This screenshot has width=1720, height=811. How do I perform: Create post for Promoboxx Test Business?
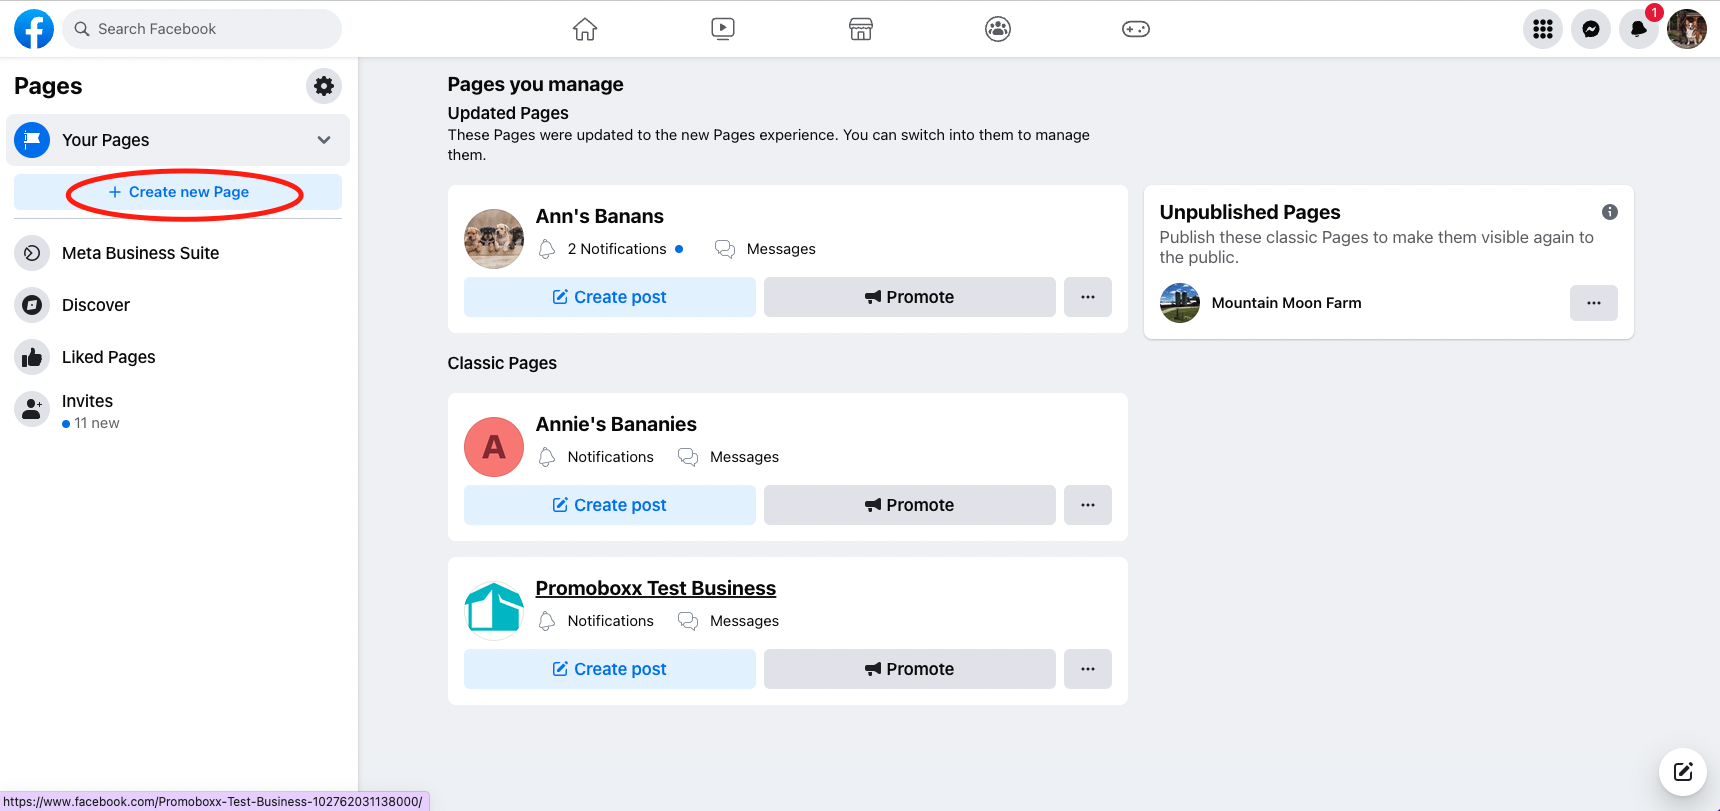pyautogui.click(x=610, y=669)
